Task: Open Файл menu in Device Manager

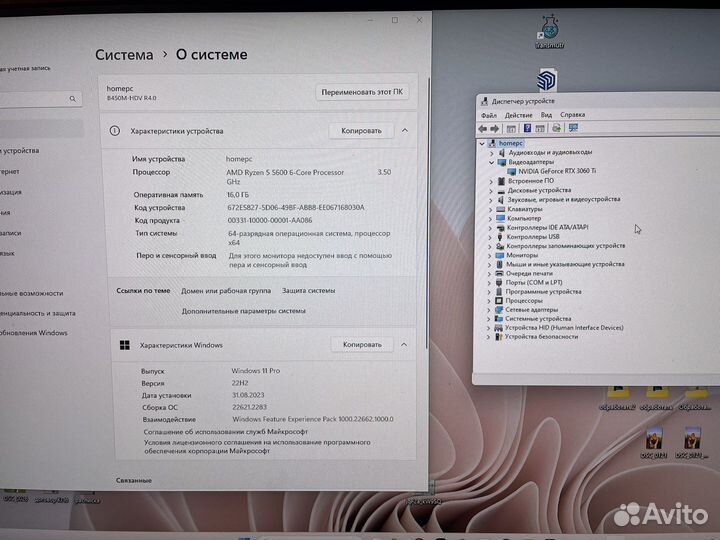Action: point(489,115)
